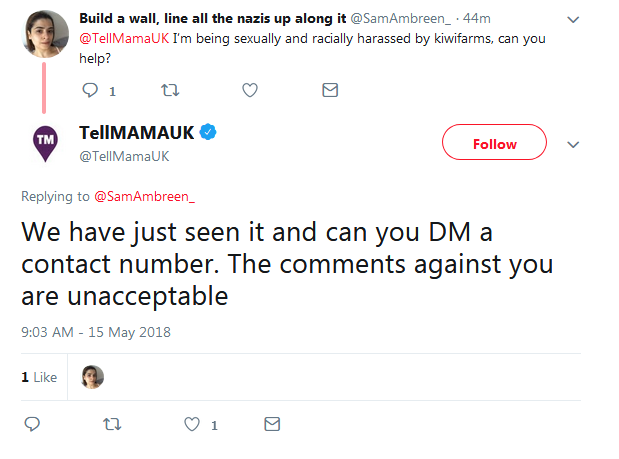This screenshot has width=619, height=459.
Task: Open @SamAmbreen_ link in Replying to
Action: (144, 197)
